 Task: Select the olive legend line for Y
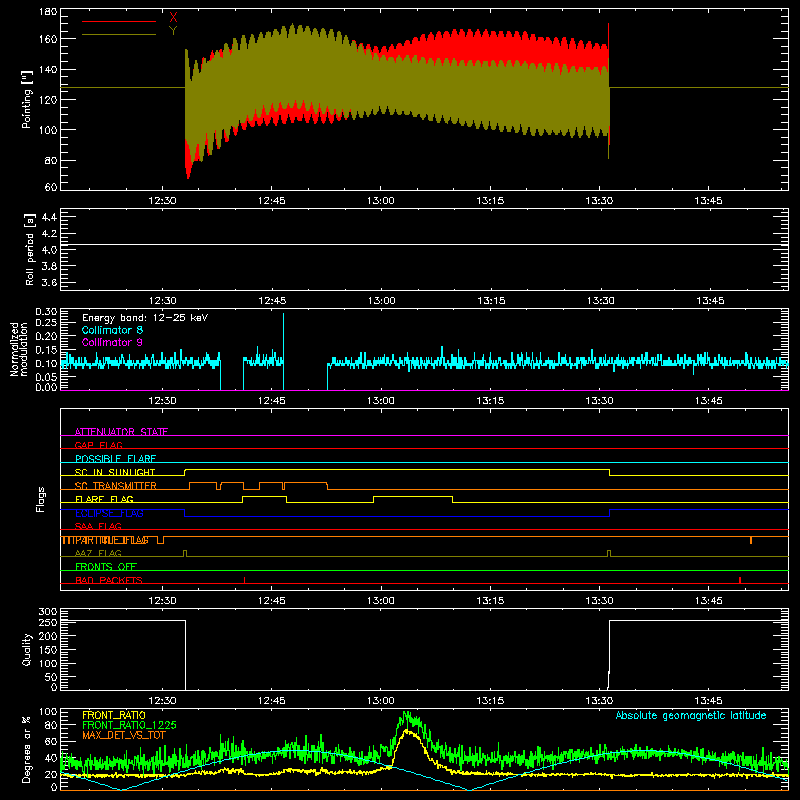coord(119,34)
